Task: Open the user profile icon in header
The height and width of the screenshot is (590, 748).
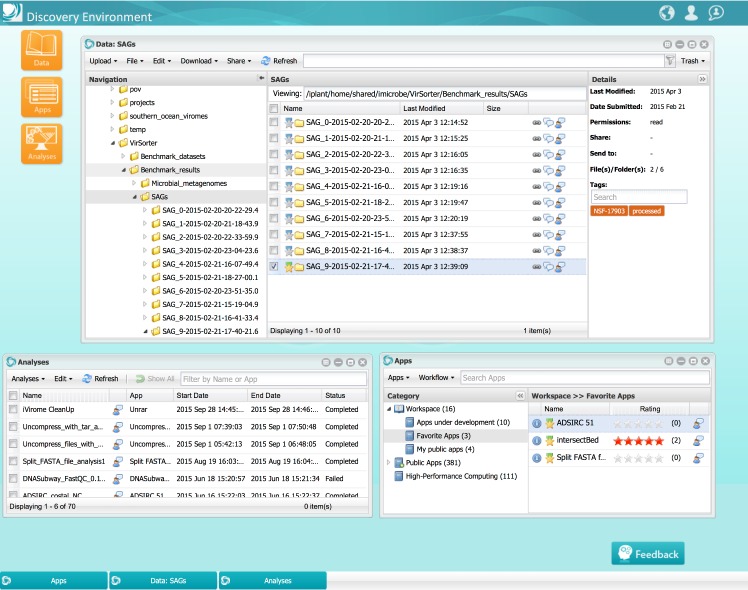Action: (x=691, y=13)
